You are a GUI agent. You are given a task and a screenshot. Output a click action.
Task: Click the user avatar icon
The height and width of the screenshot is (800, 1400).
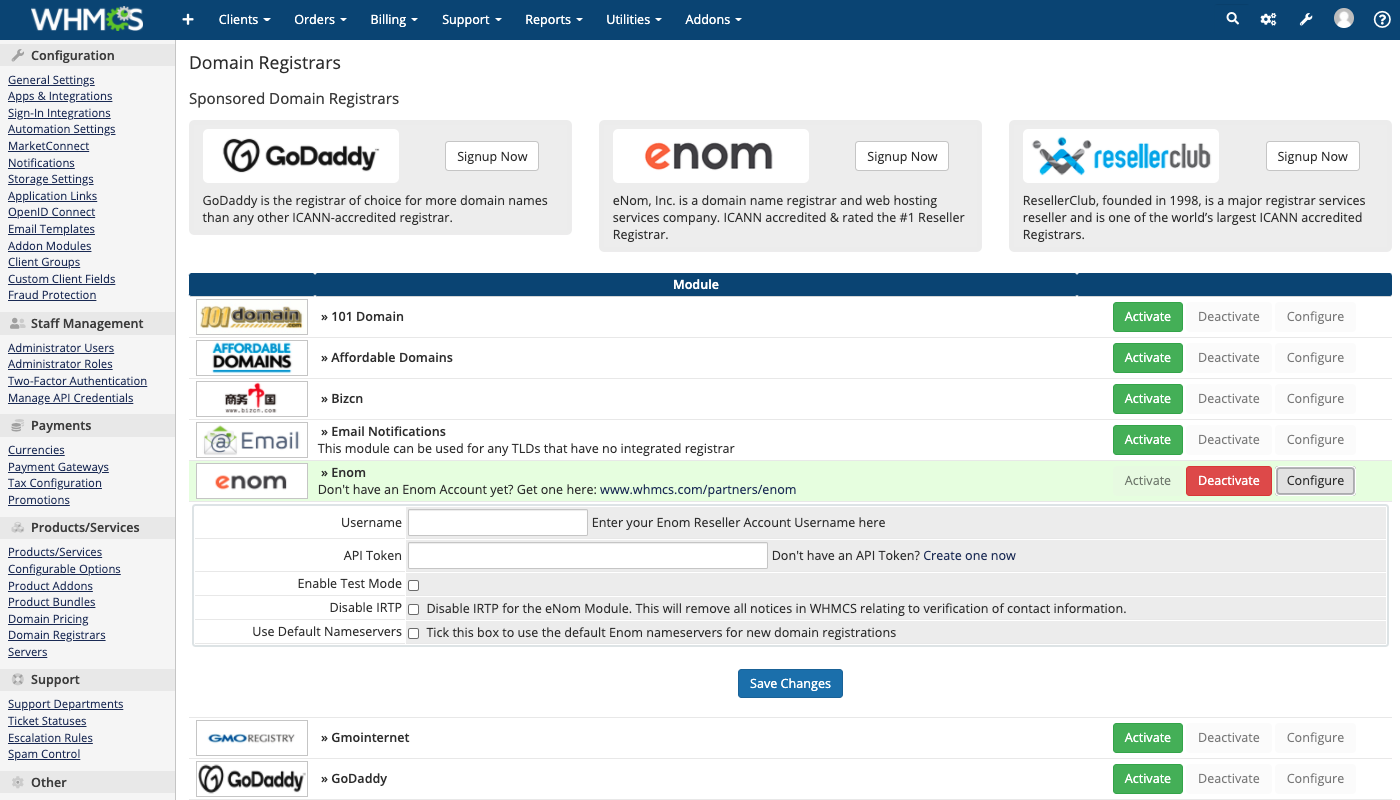click(1344, 19)
